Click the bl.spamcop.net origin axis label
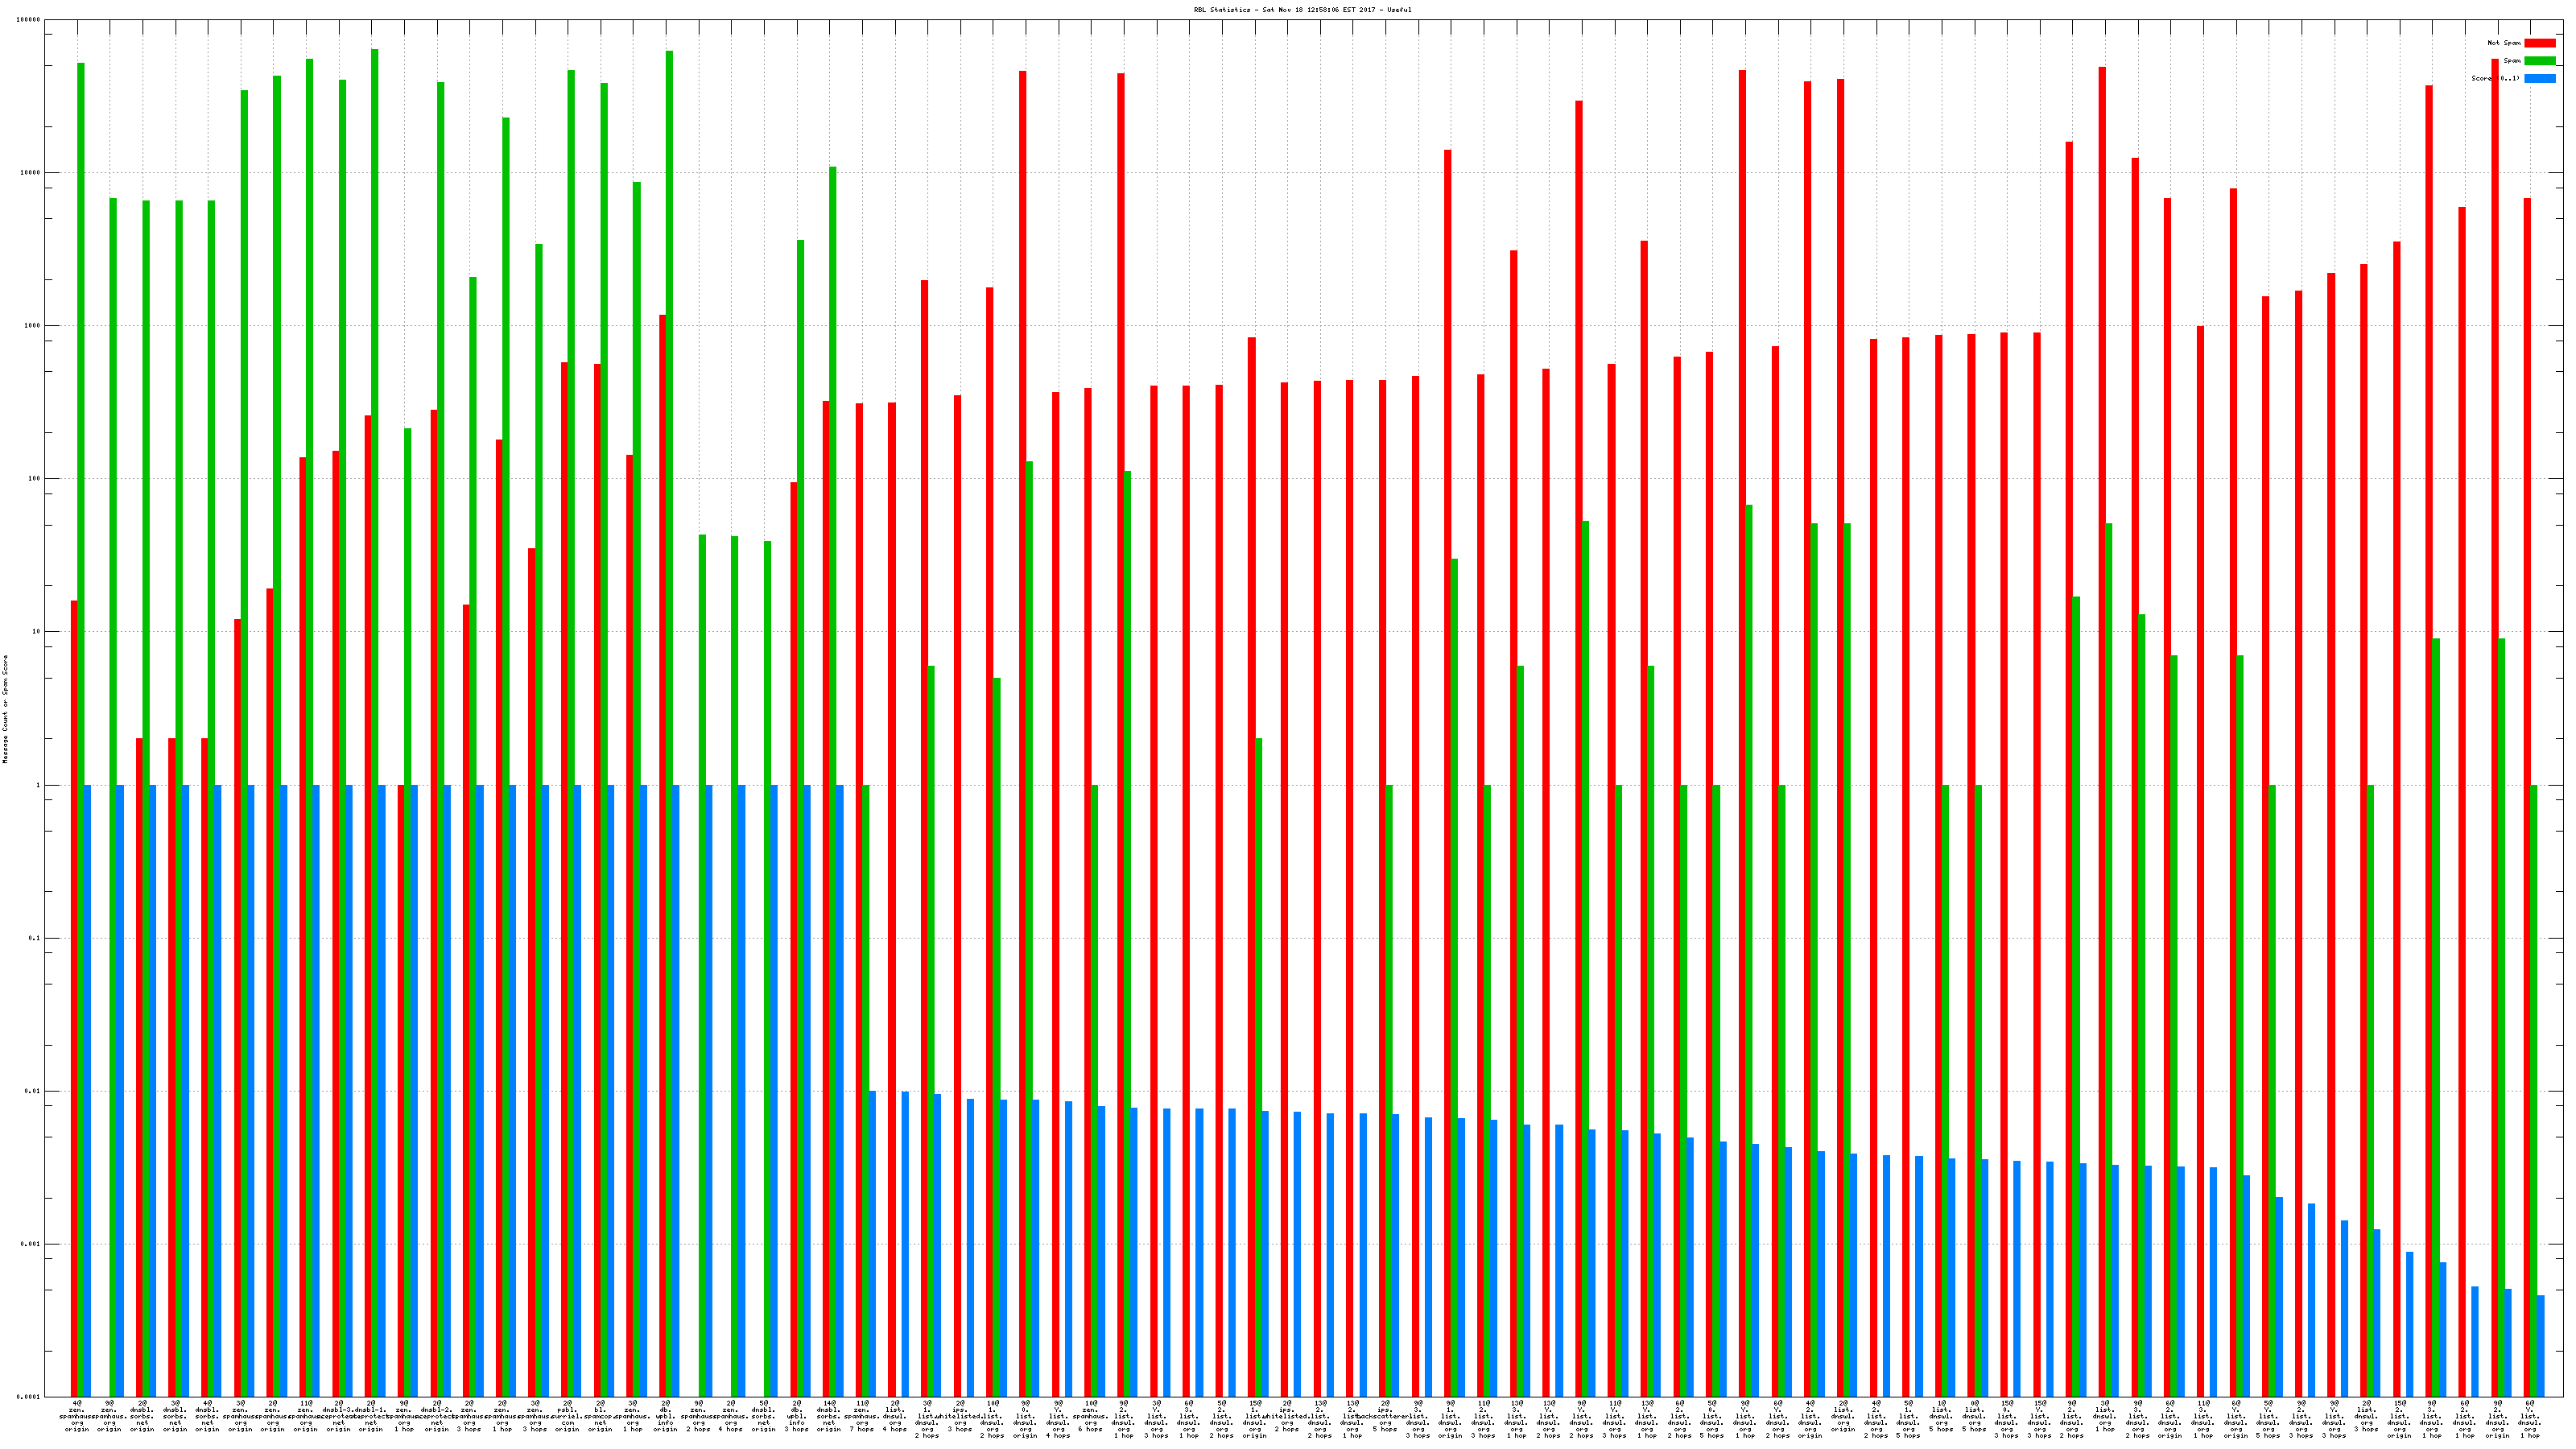 pyautogui.click(x=600, y=1416)
